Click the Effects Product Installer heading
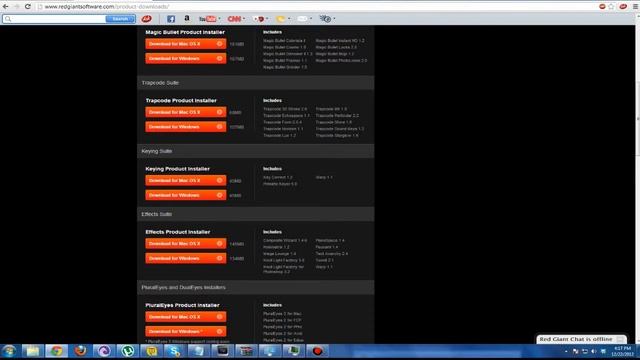This screenshot has height=360, width=640. (178, 232)
